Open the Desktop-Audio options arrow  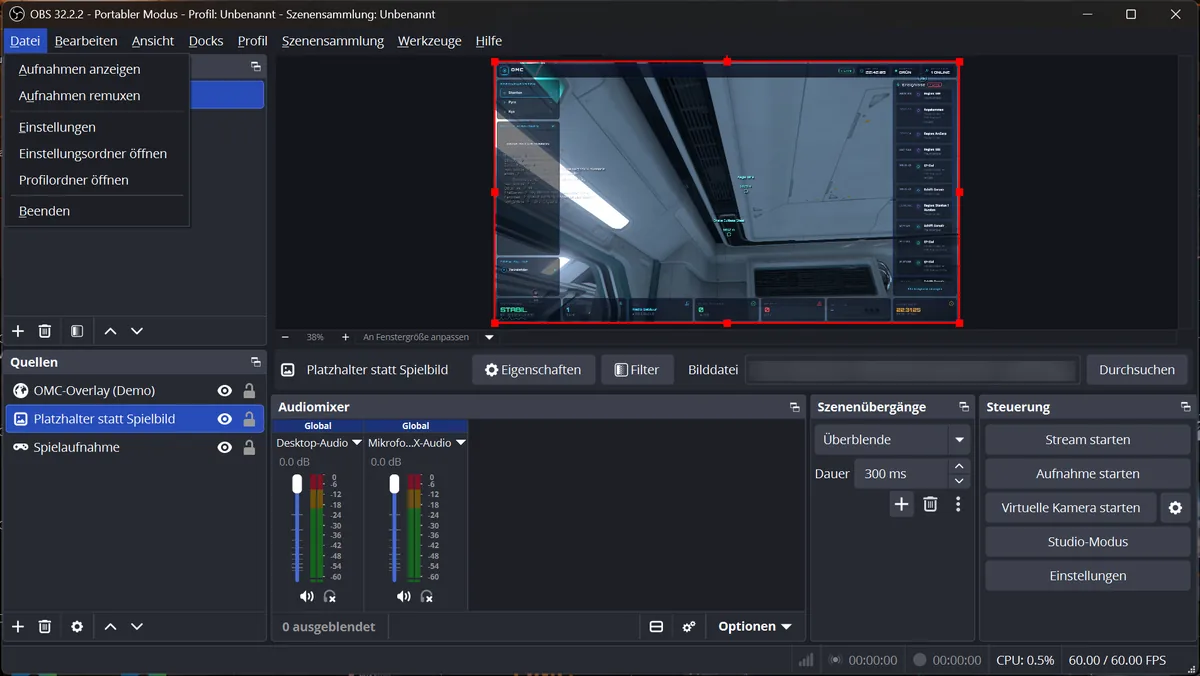(x=357, y=443)
